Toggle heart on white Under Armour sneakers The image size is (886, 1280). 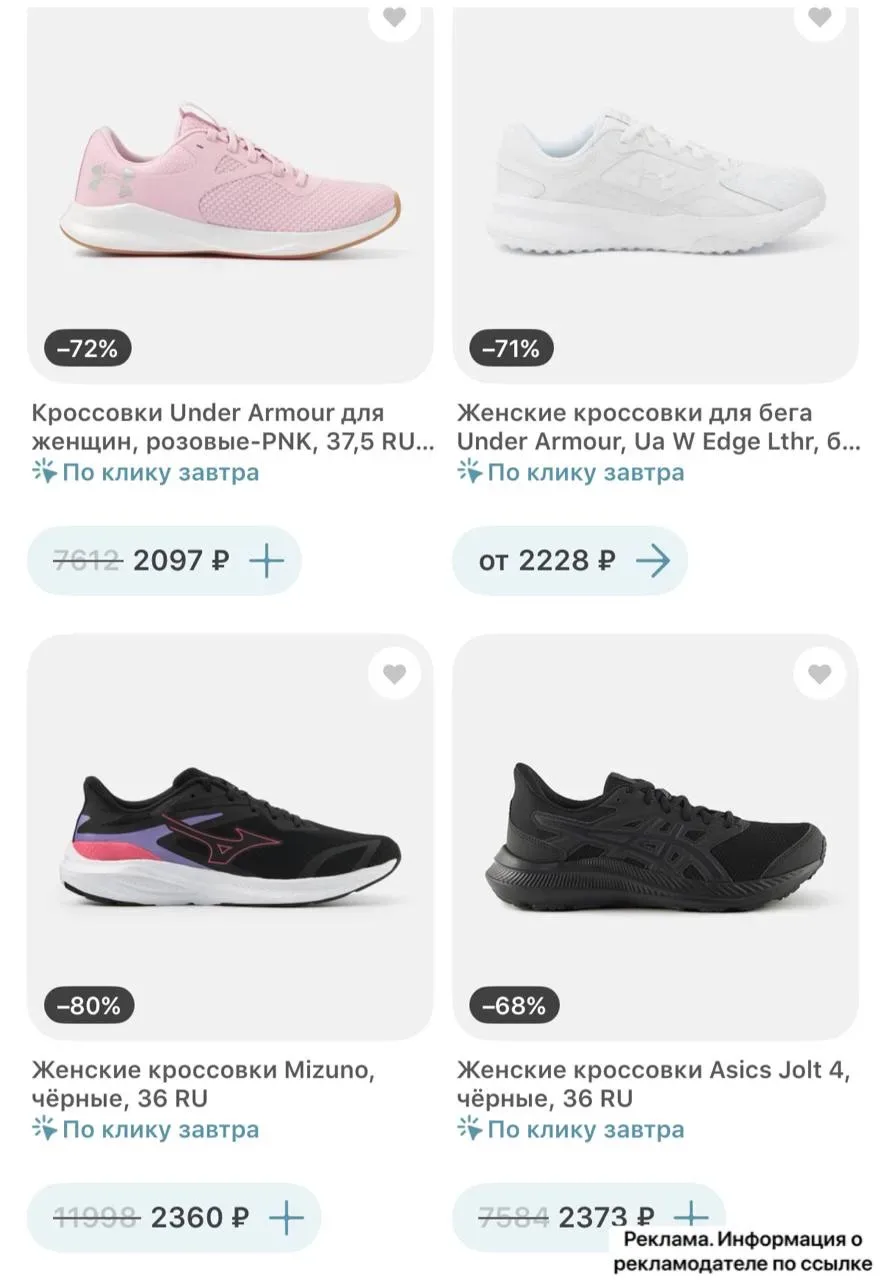pos(820,17)
